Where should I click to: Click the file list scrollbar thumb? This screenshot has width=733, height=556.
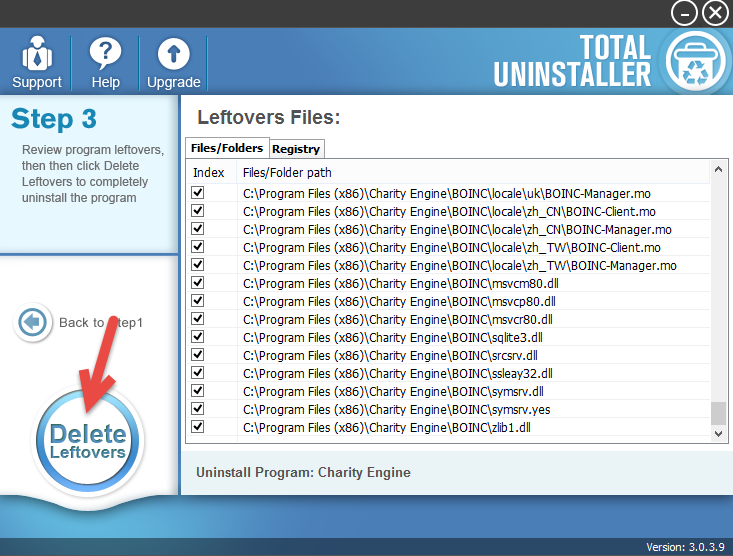pos(719,413)
